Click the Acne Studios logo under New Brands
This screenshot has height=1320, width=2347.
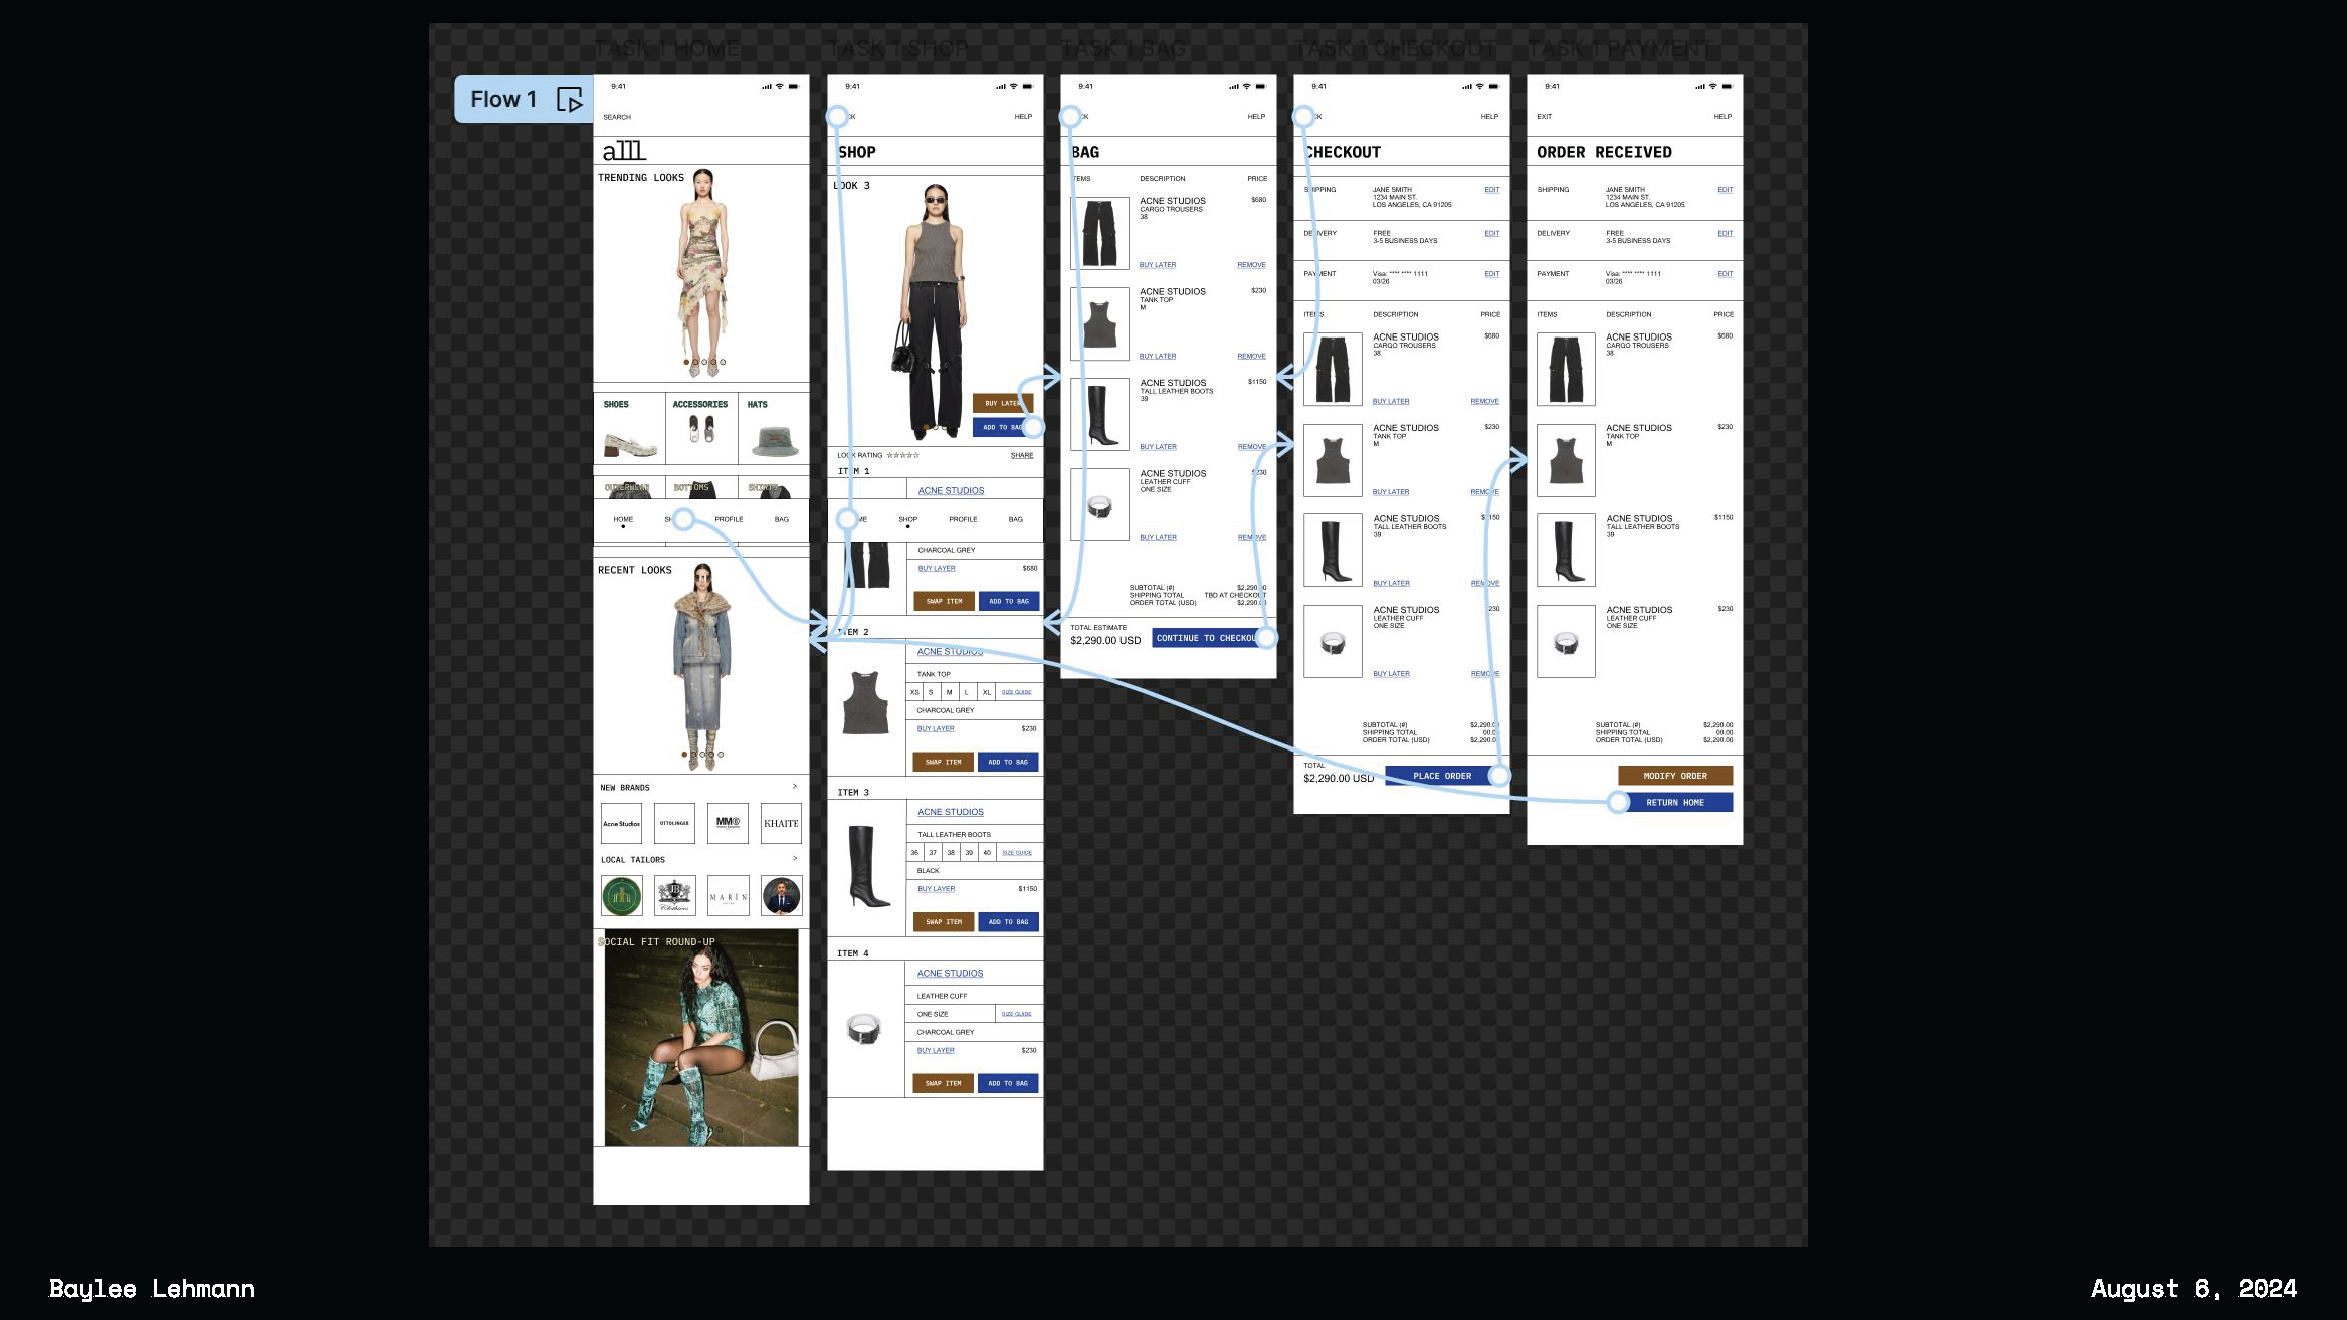621,822
